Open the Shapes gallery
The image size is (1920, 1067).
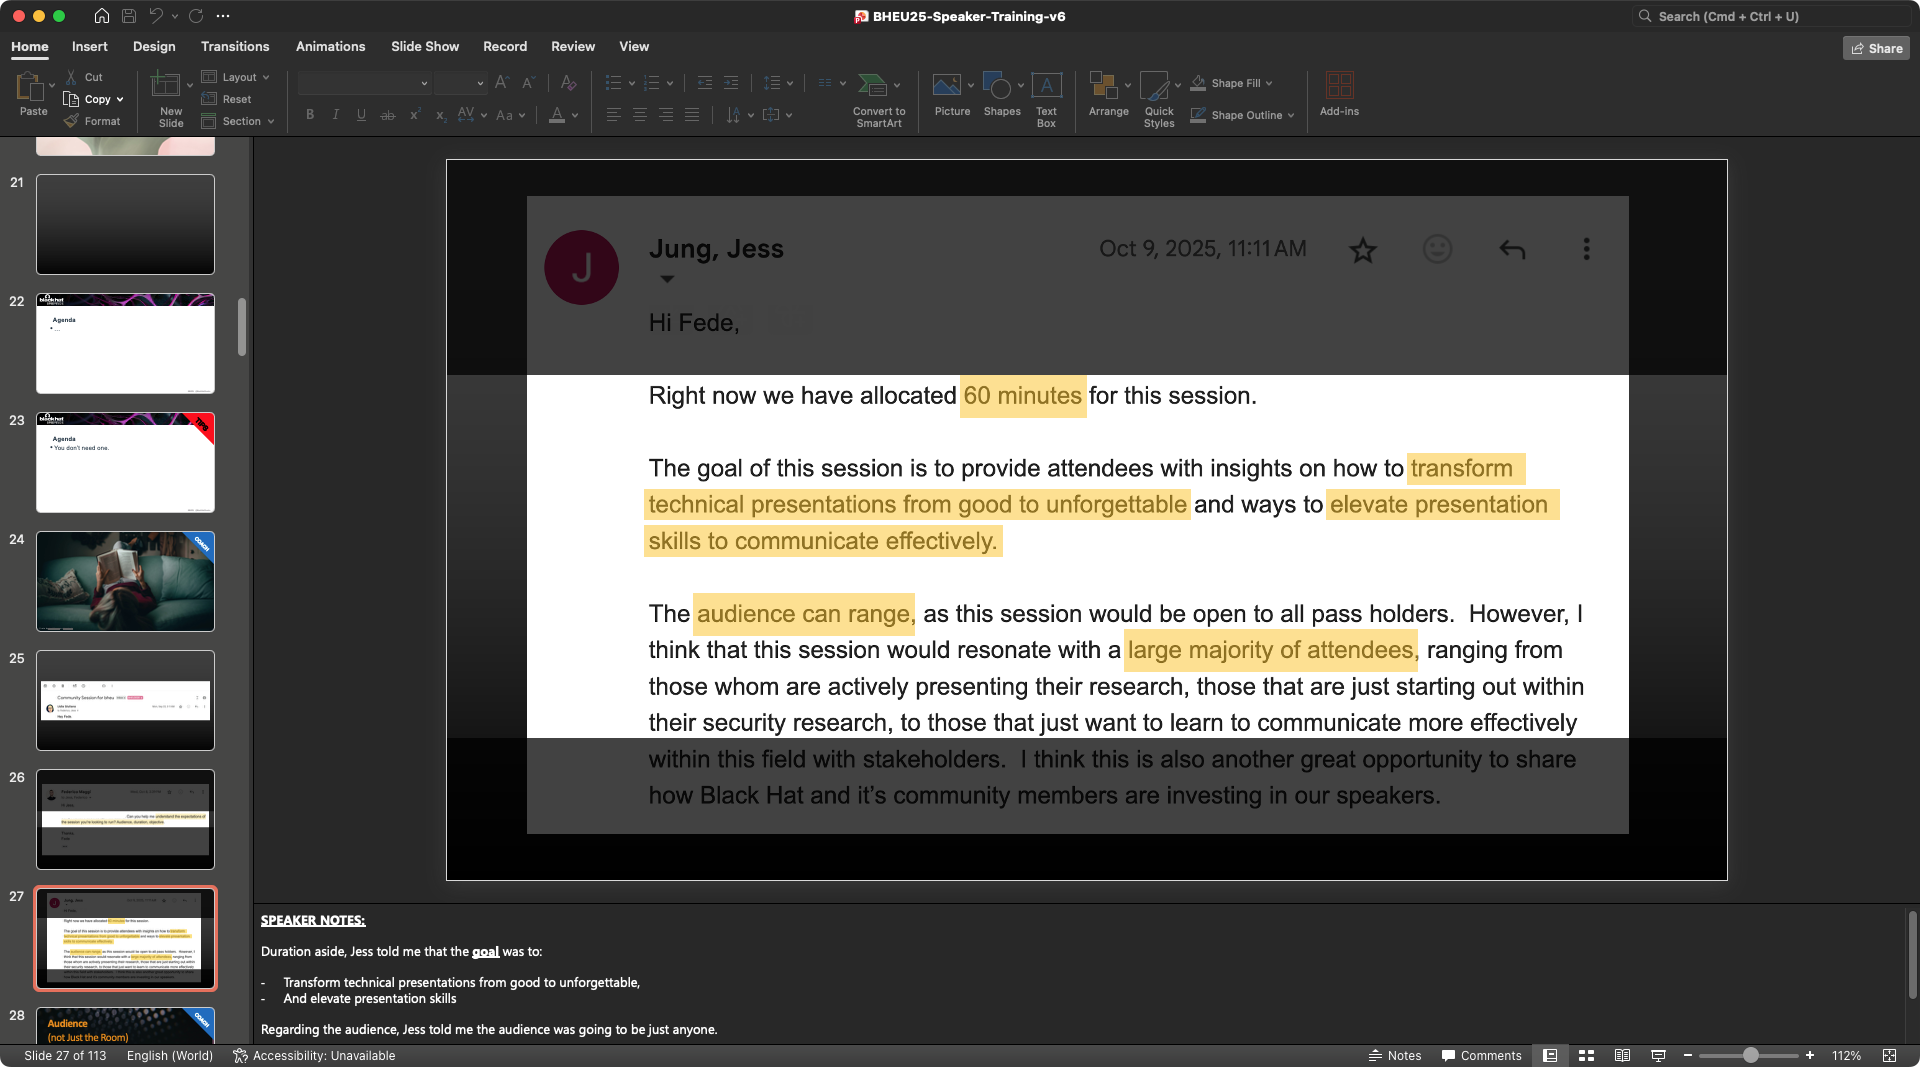click(x=997, y=86)
